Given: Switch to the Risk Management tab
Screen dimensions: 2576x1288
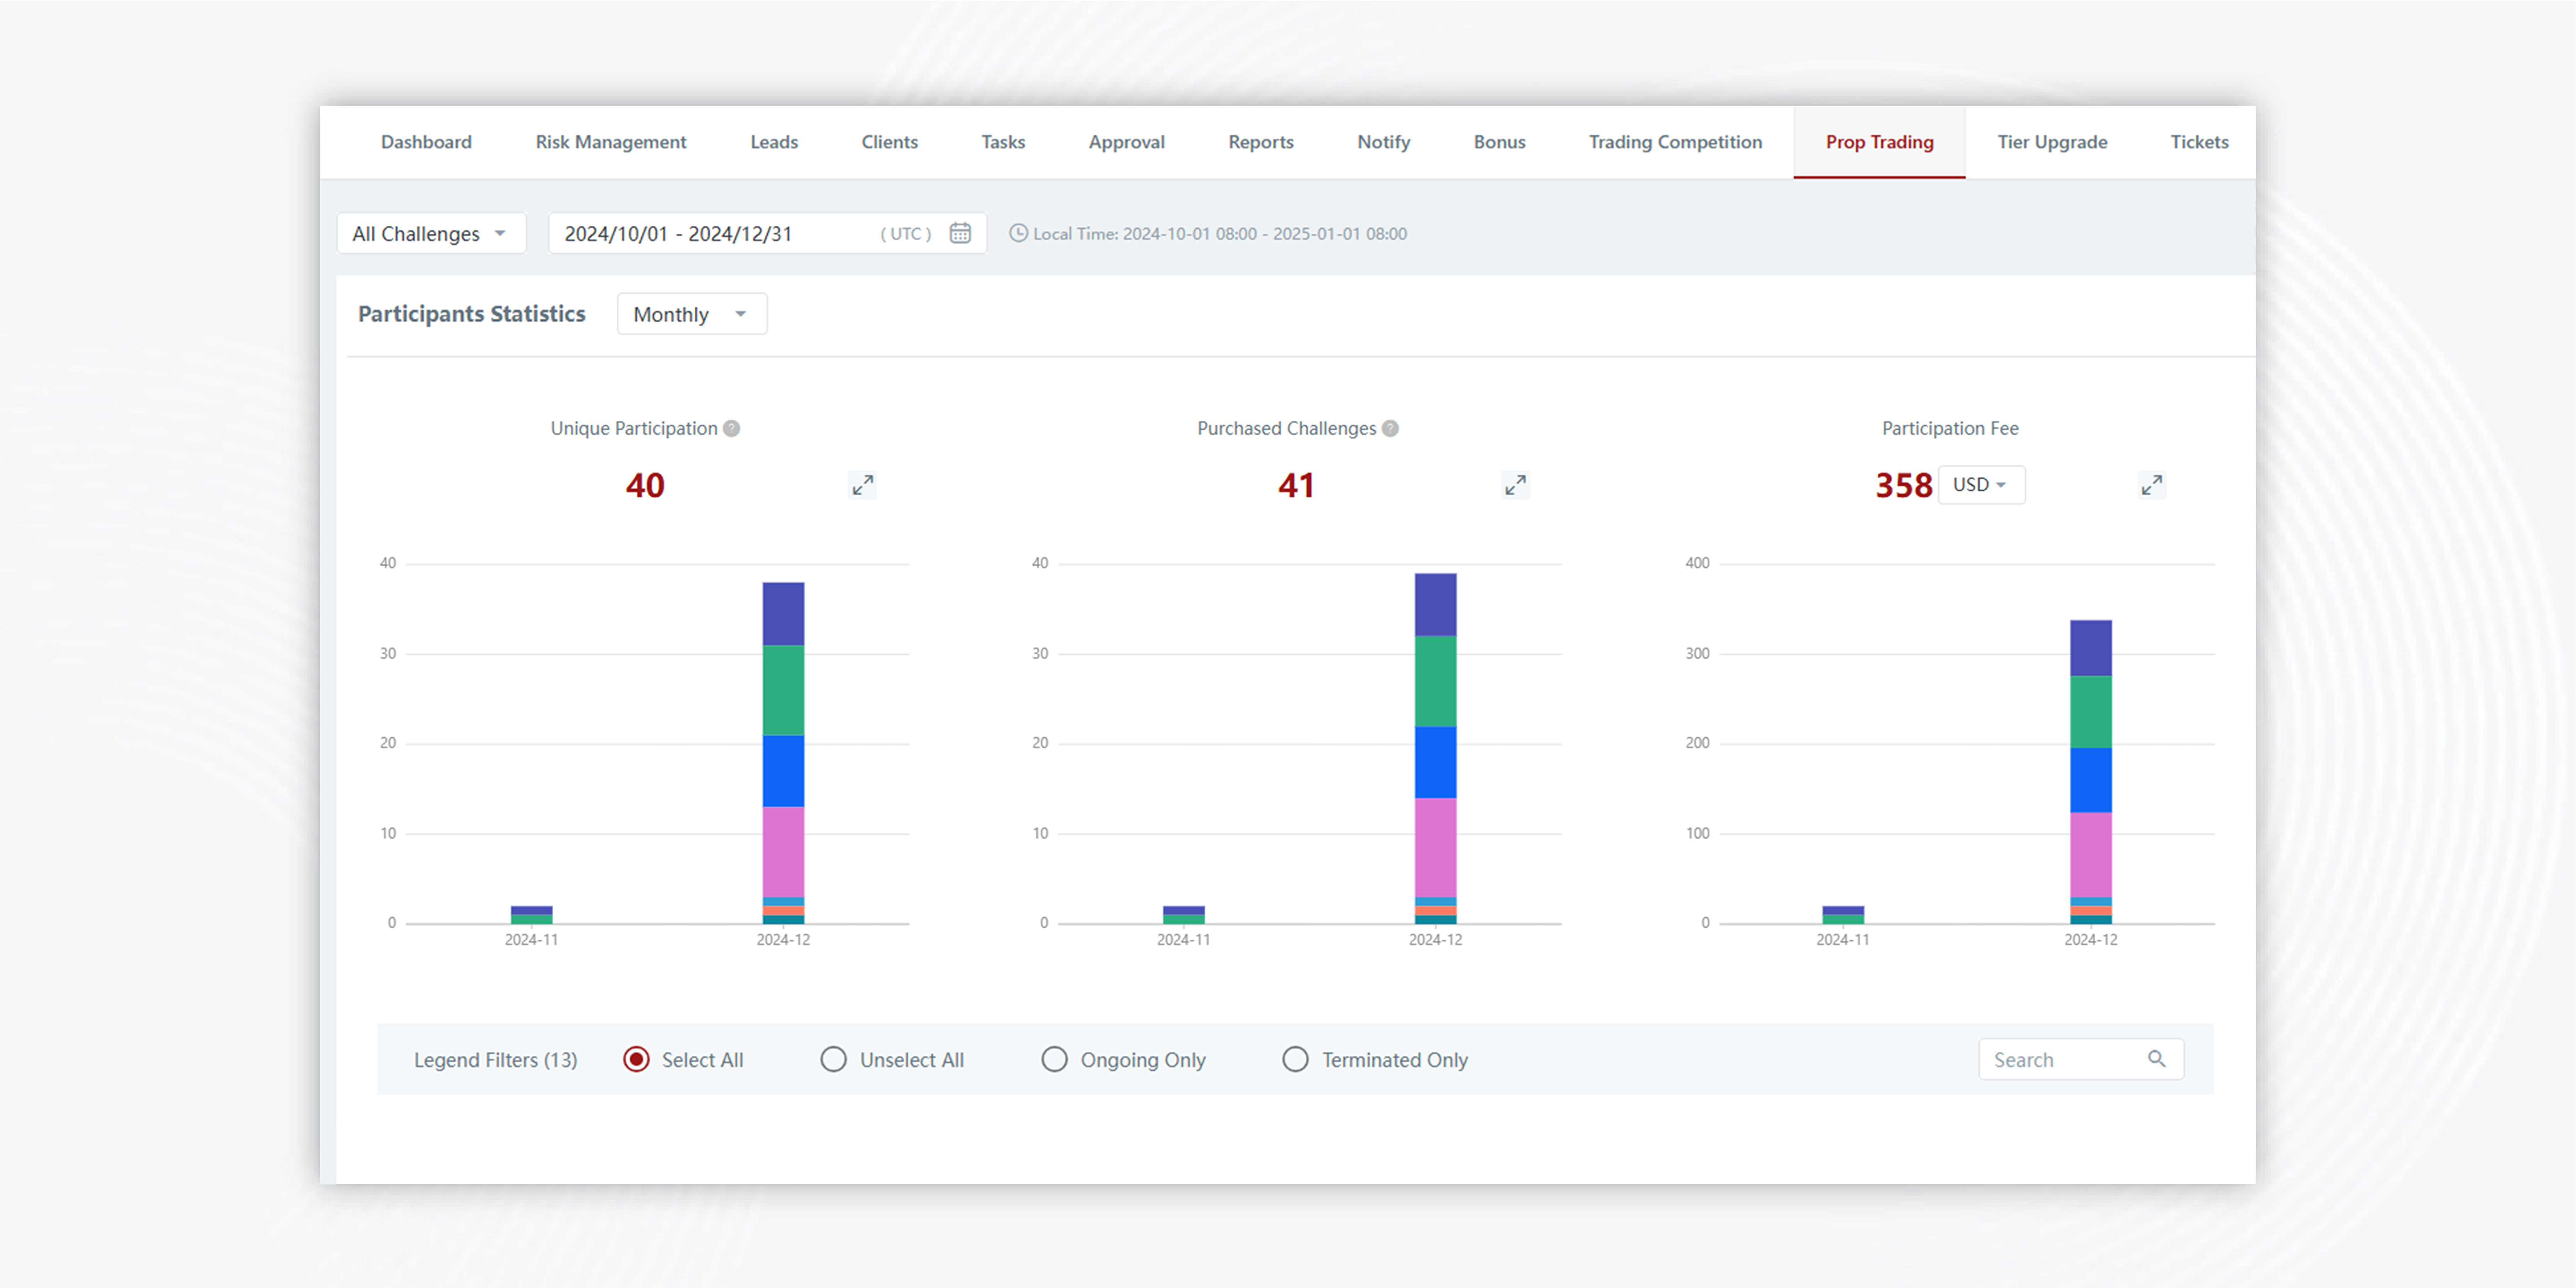Looking at the screenshot, I should [611, 142].
